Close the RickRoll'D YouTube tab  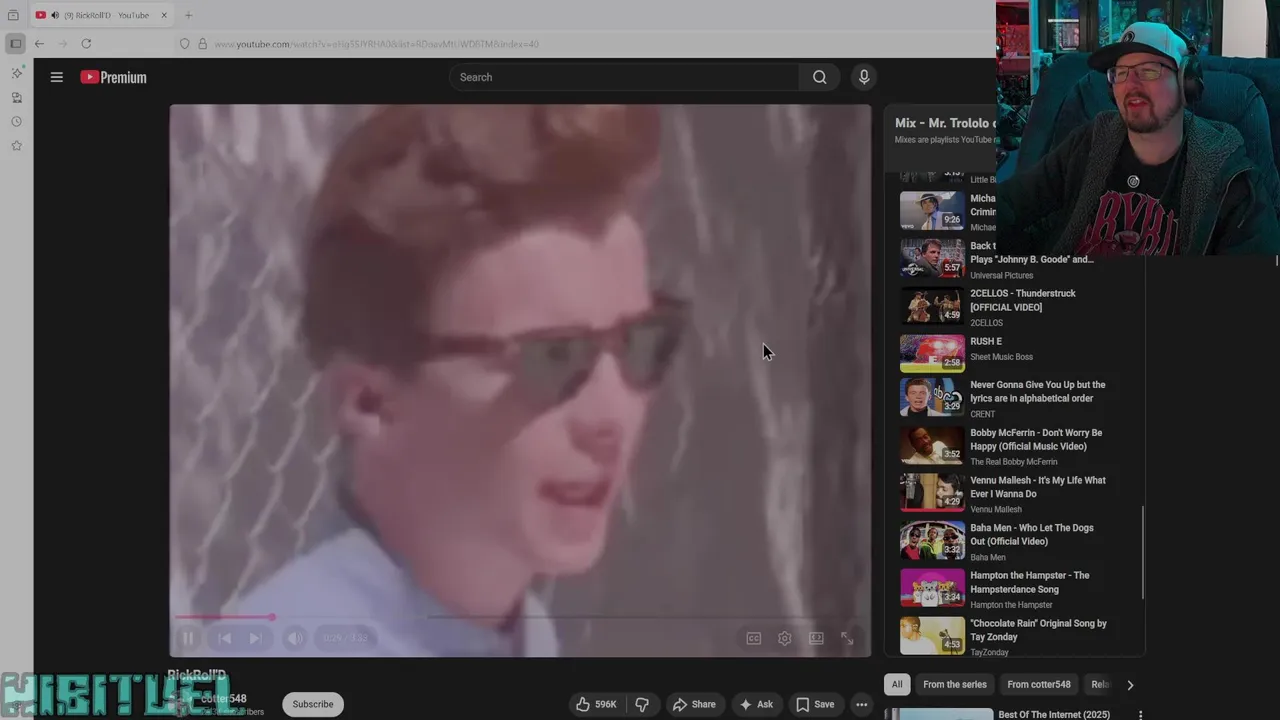[164, 15]
